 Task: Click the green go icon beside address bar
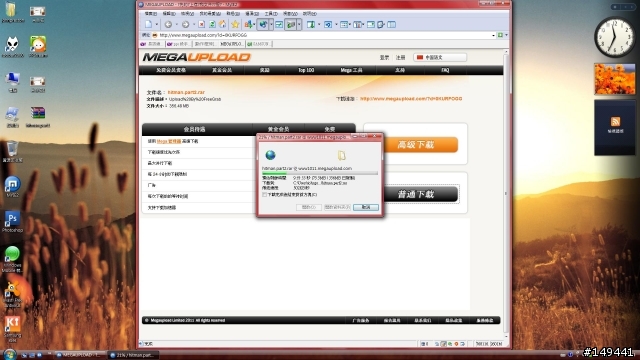point(500,36)
